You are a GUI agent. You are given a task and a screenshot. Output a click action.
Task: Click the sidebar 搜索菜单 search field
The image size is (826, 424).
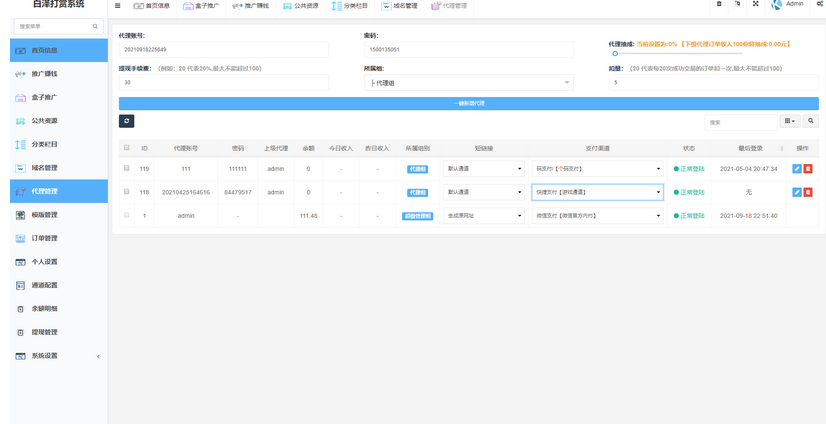click(58, 26)
